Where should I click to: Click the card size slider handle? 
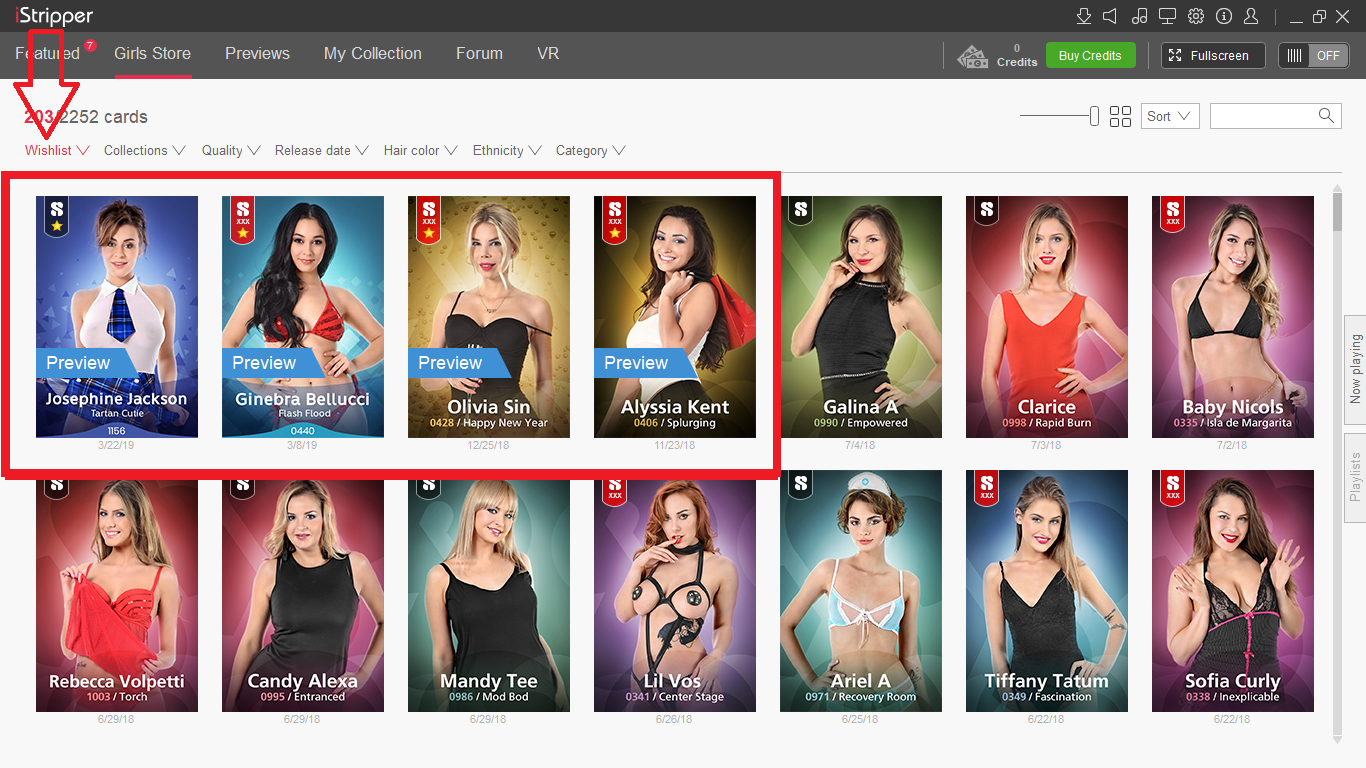click(1094, 116)
